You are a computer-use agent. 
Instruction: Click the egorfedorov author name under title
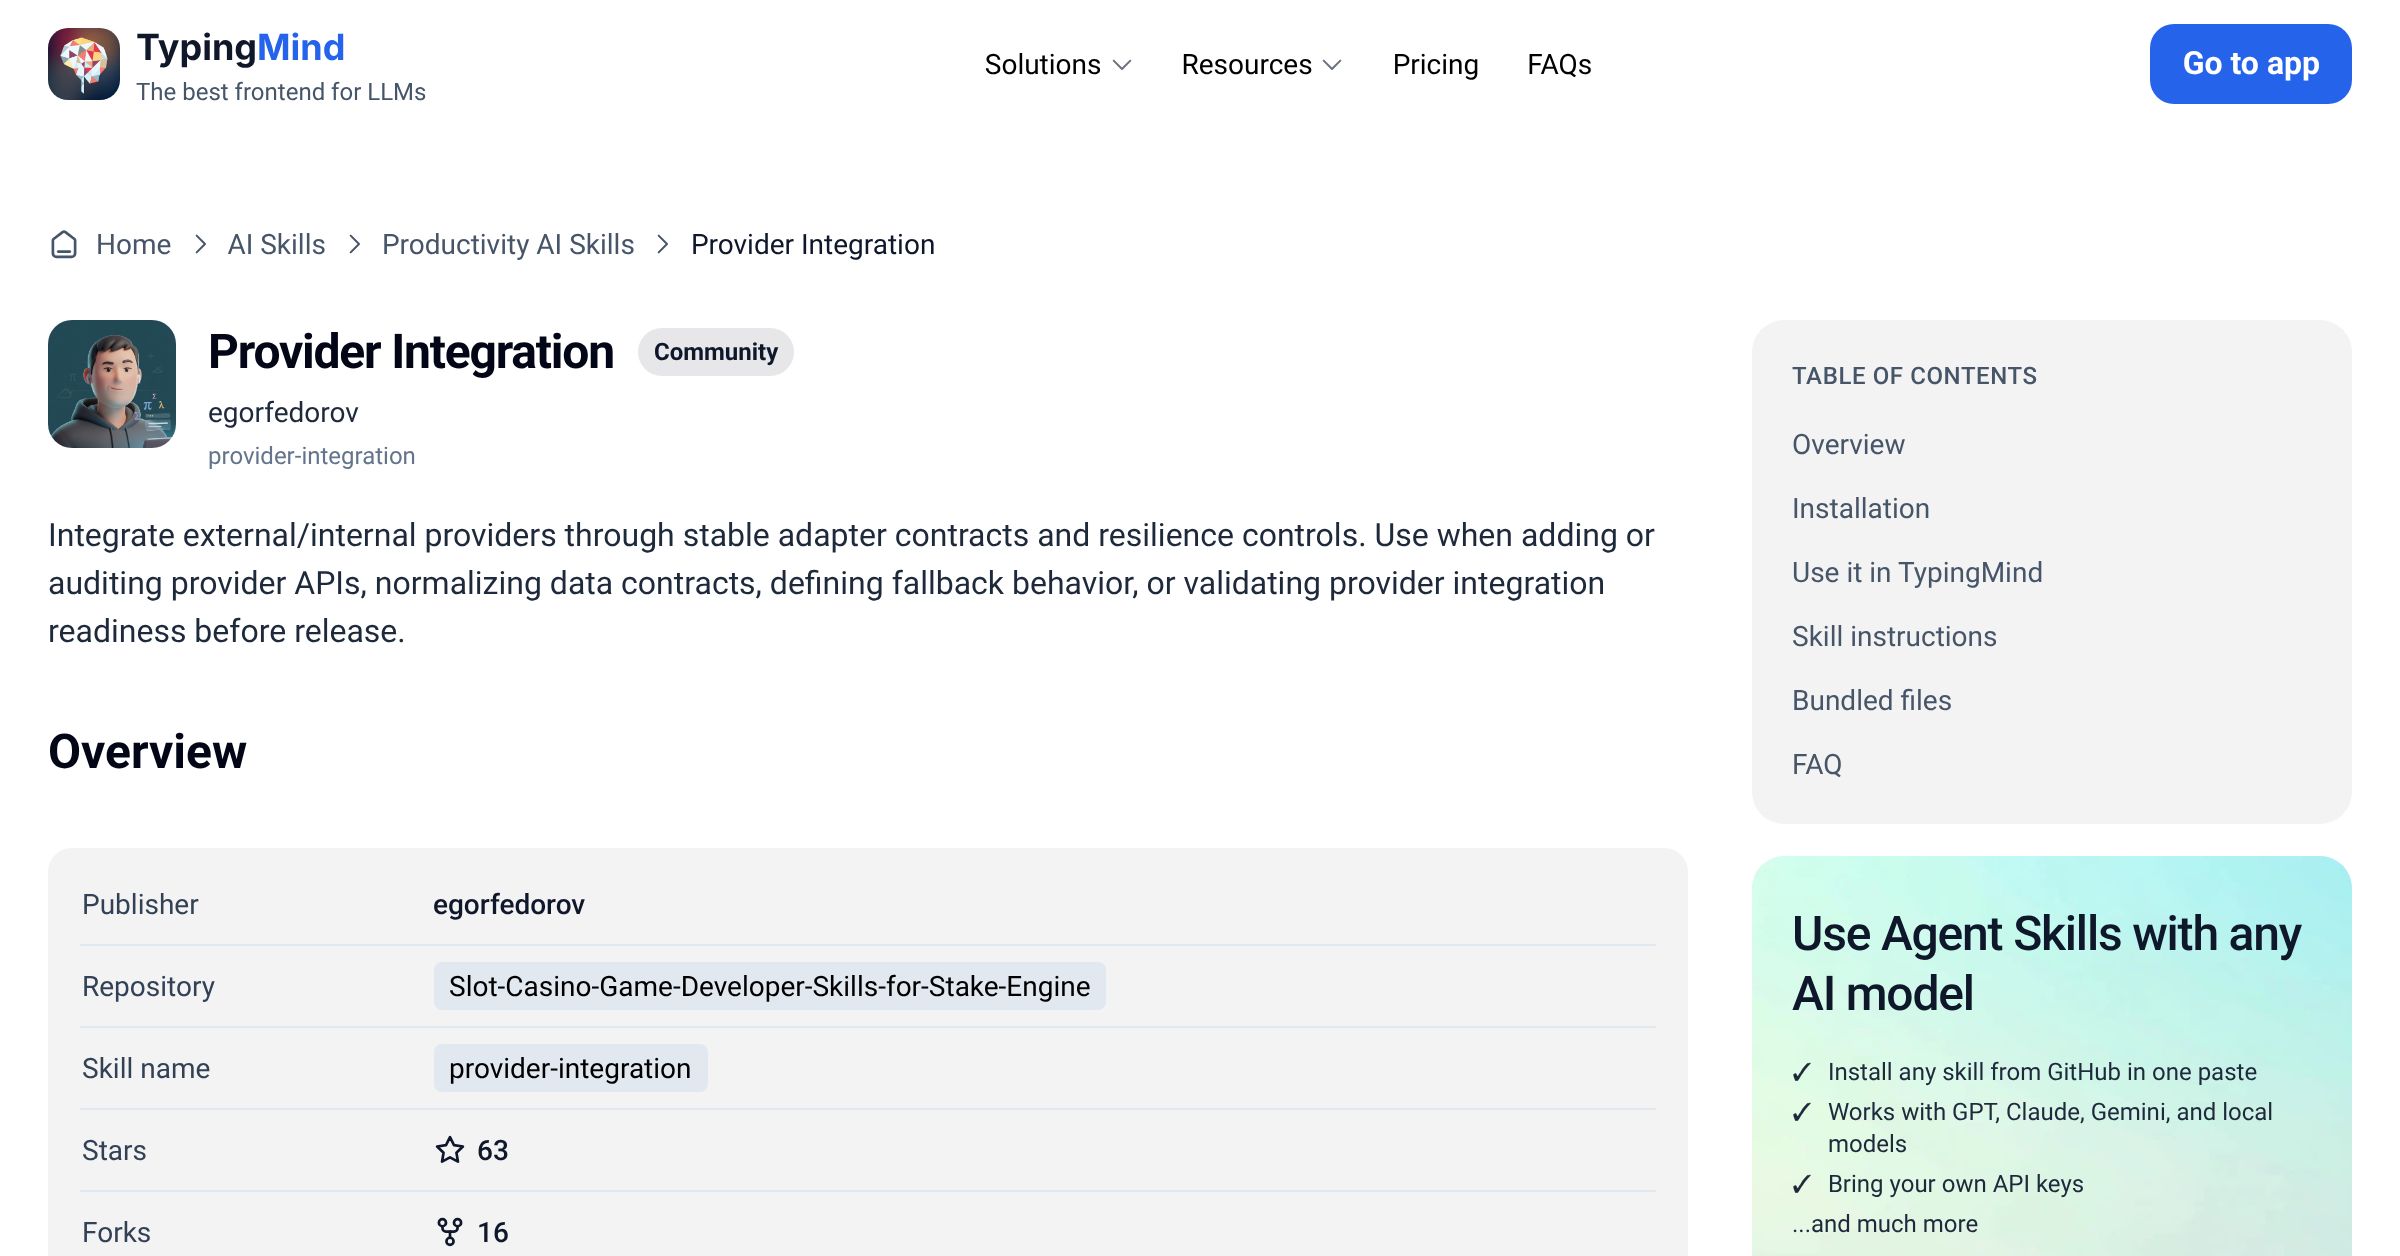(x=283, y=412)
